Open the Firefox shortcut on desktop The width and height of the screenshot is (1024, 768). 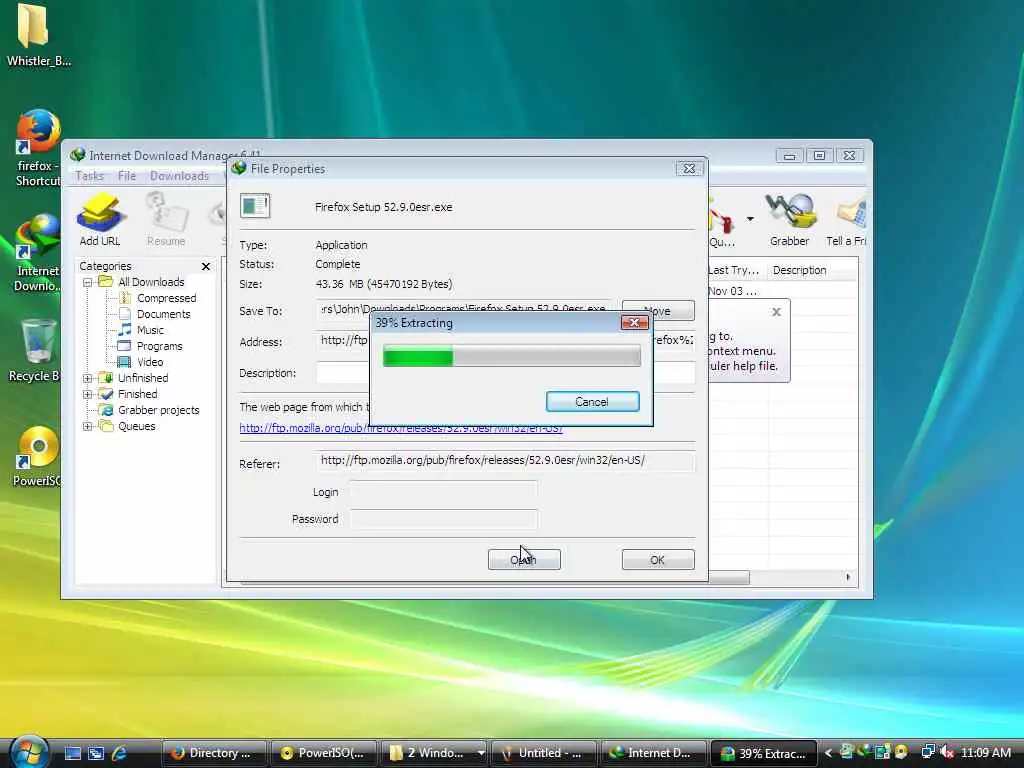point(37,149)
